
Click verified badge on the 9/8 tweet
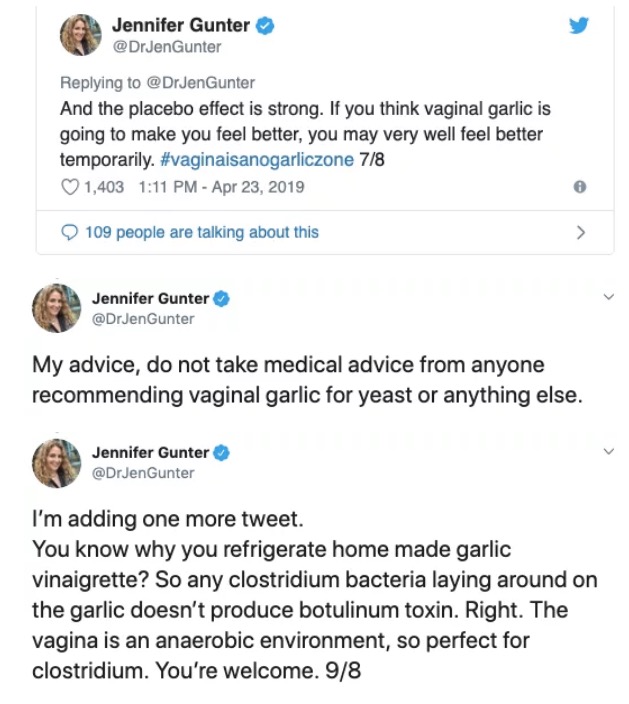223,452
